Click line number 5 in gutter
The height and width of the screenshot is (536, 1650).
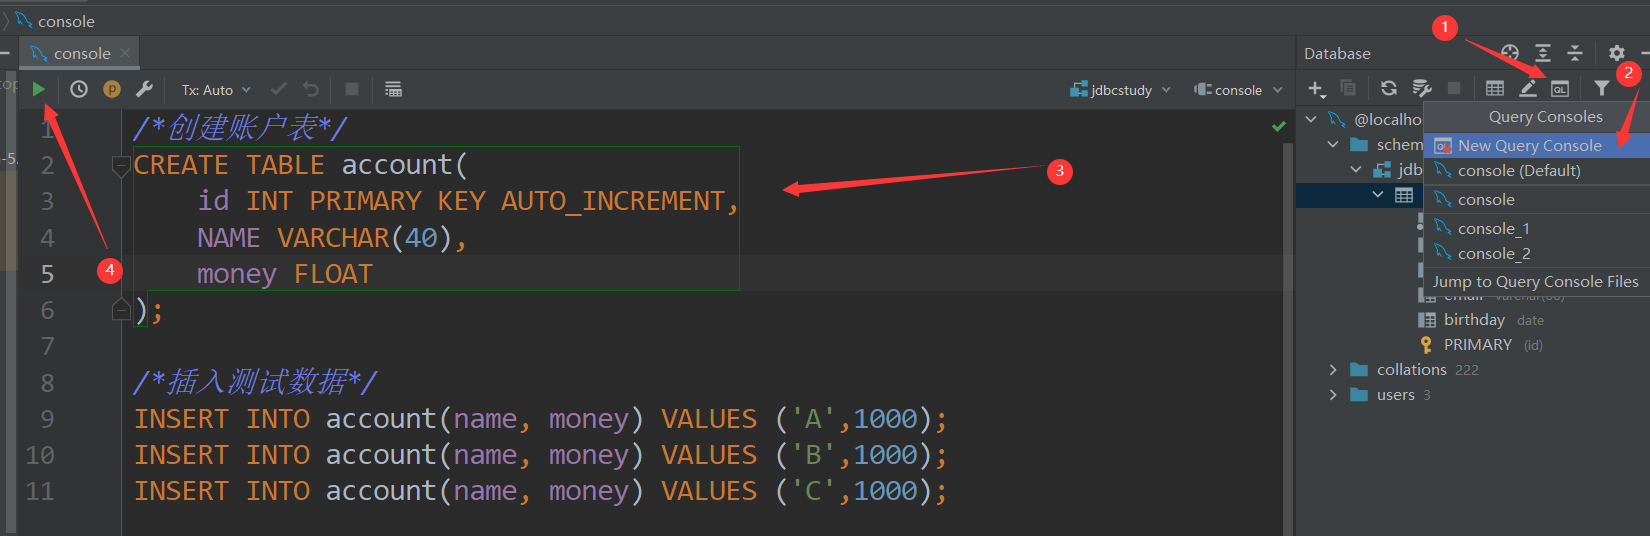click(47, 273)
